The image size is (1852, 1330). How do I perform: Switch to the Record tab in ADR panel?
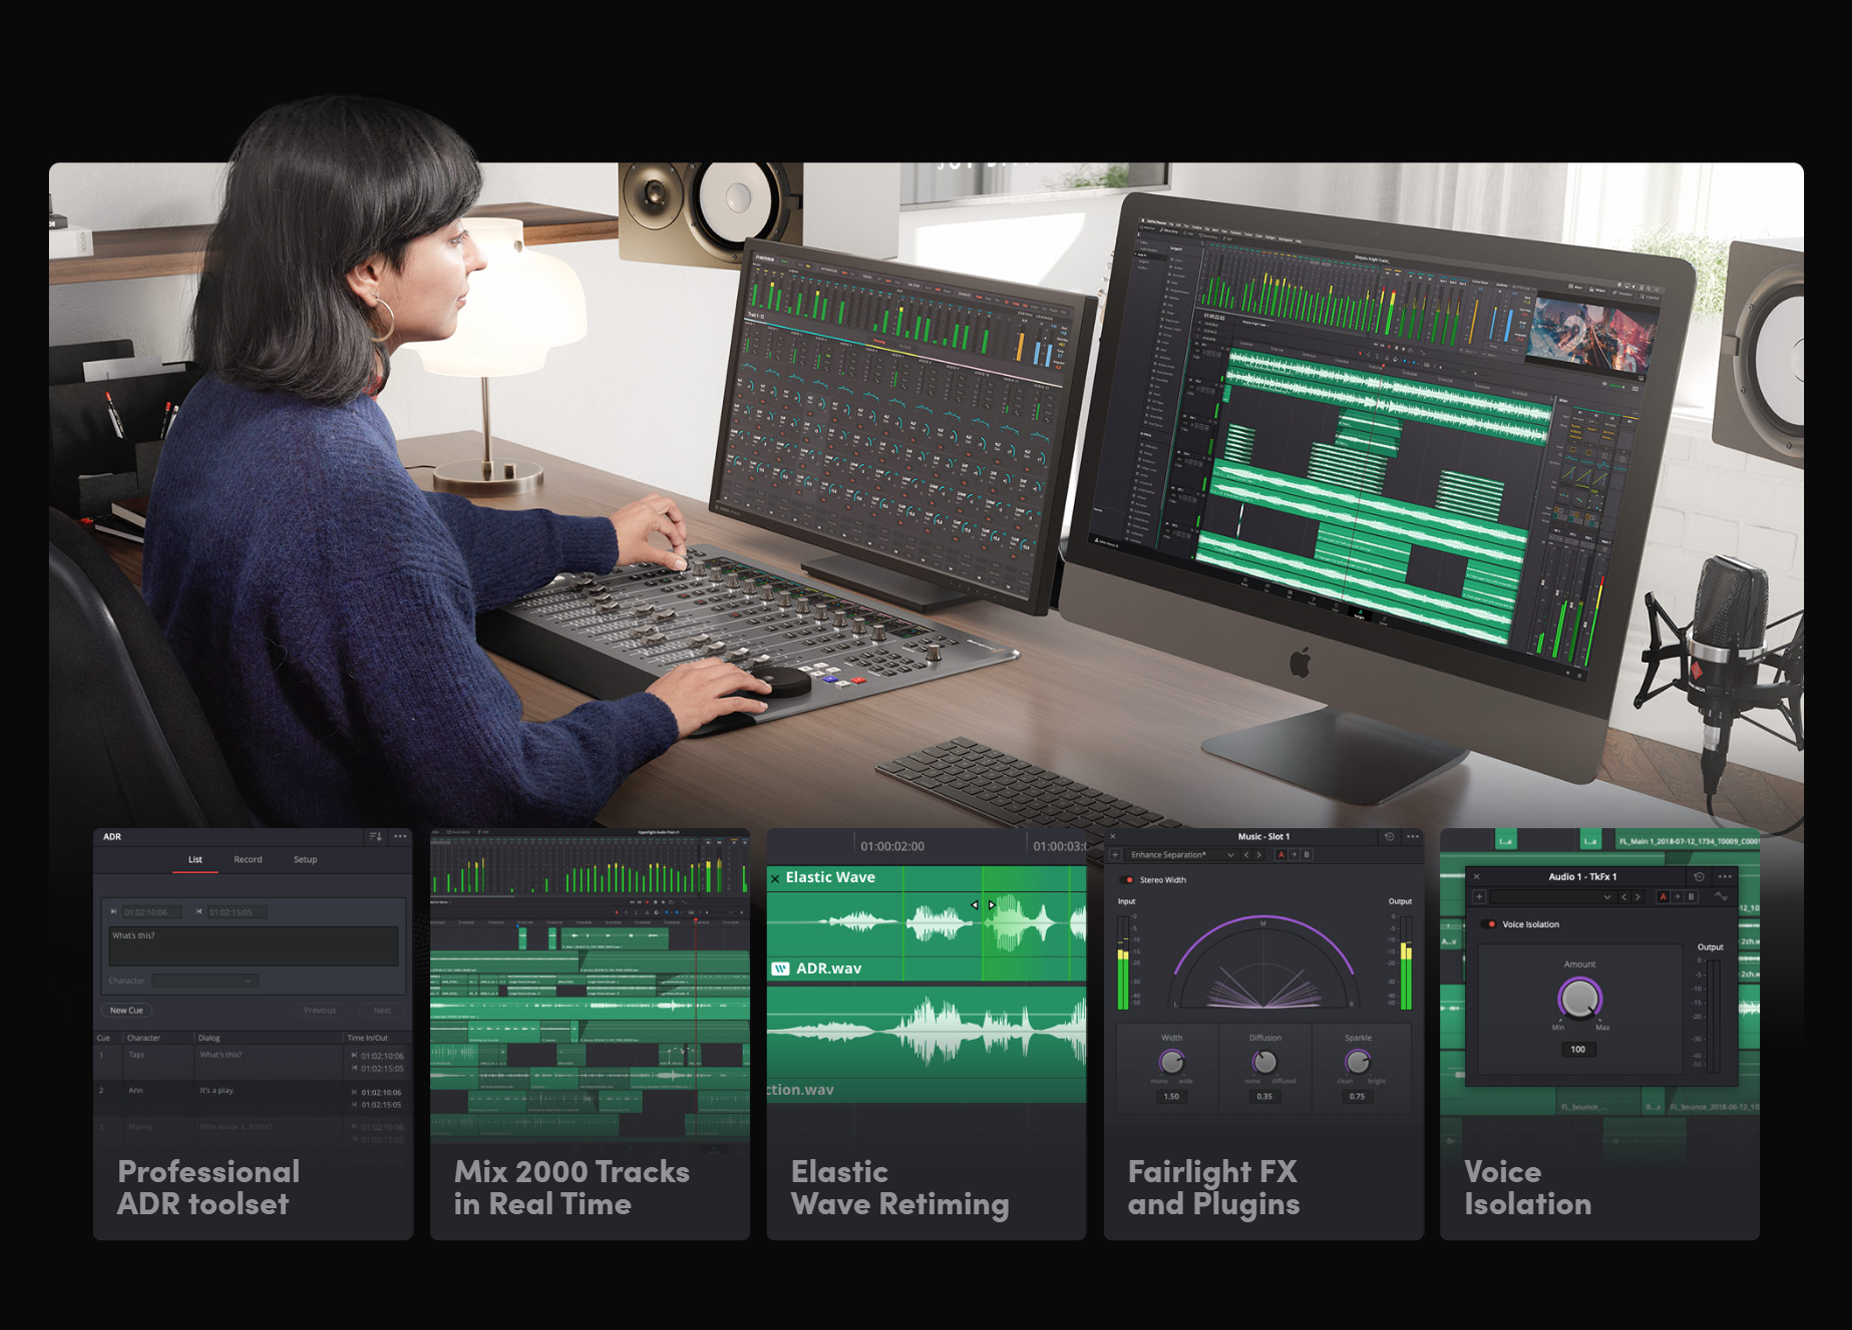click(248, 860)
